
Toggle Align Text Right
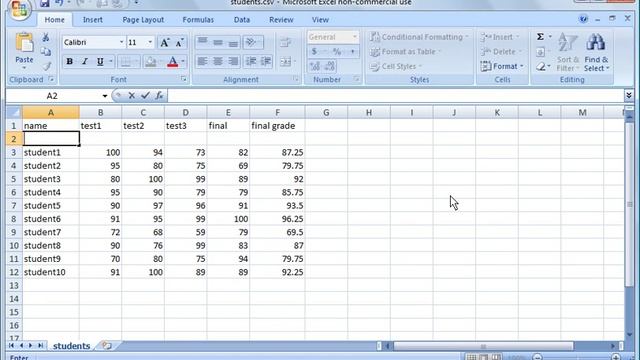[233, 62]
